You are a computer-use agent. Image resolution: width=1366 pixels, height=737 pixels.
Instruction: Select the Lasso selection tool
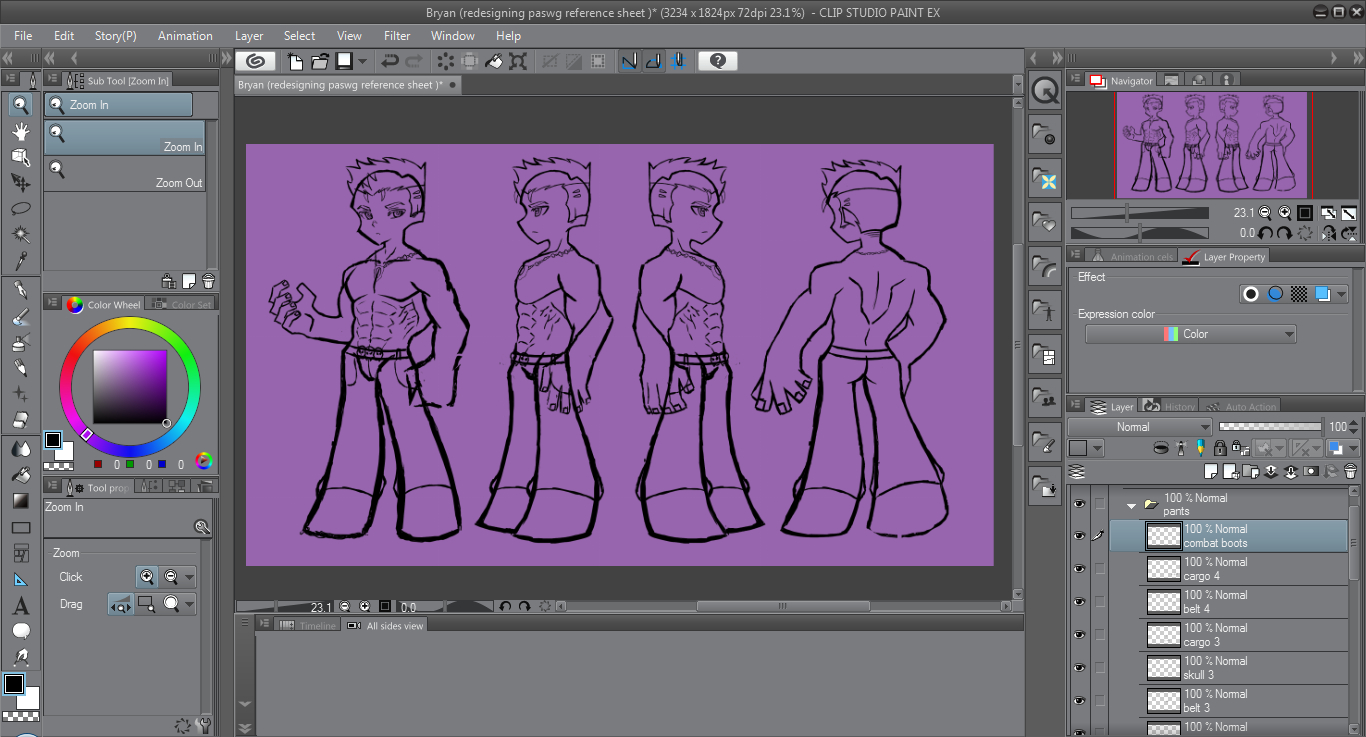click(x=20, y=209)
